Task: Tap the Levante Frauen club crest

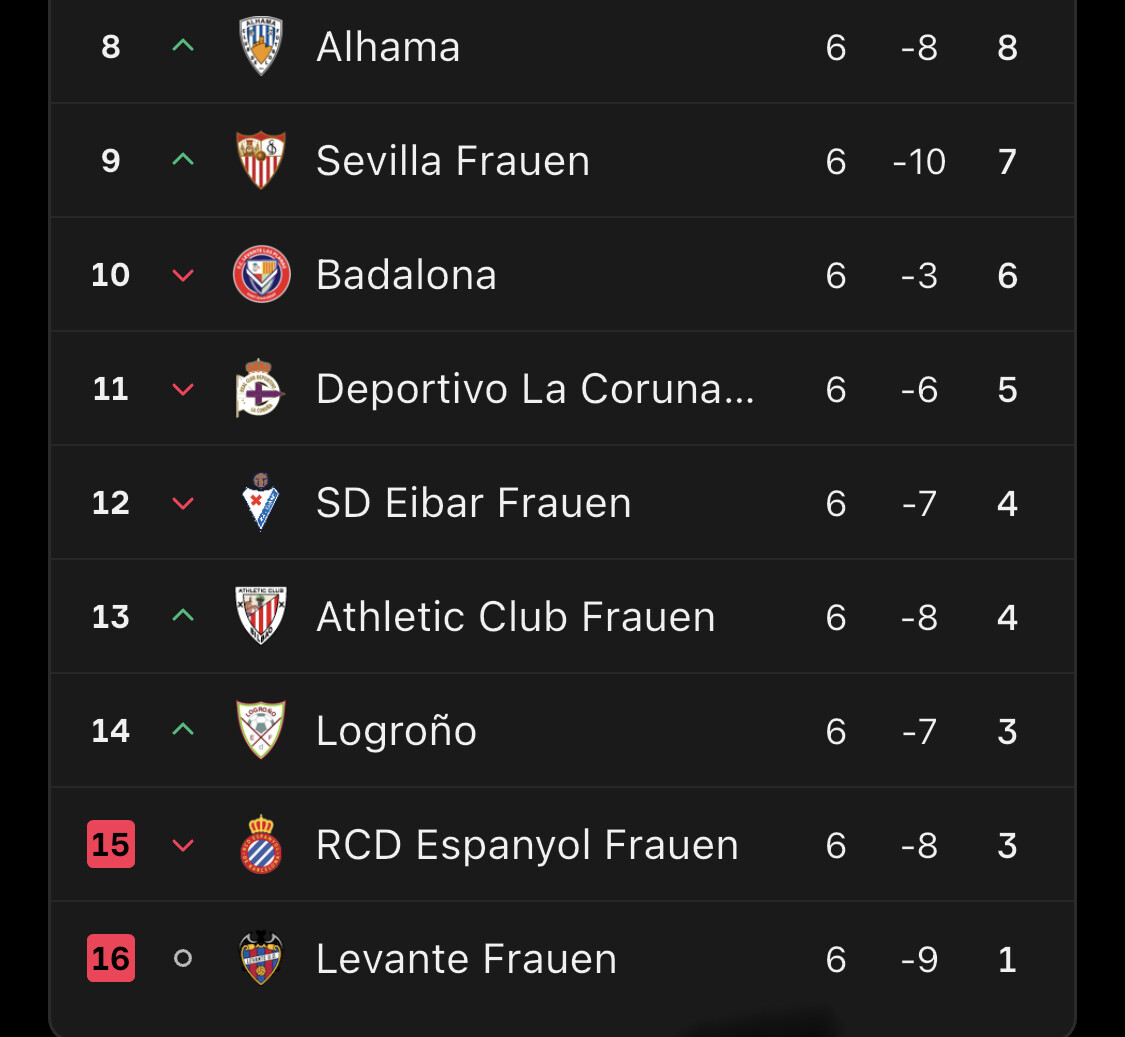Action: pyautogui.click(x=261, y=958)
